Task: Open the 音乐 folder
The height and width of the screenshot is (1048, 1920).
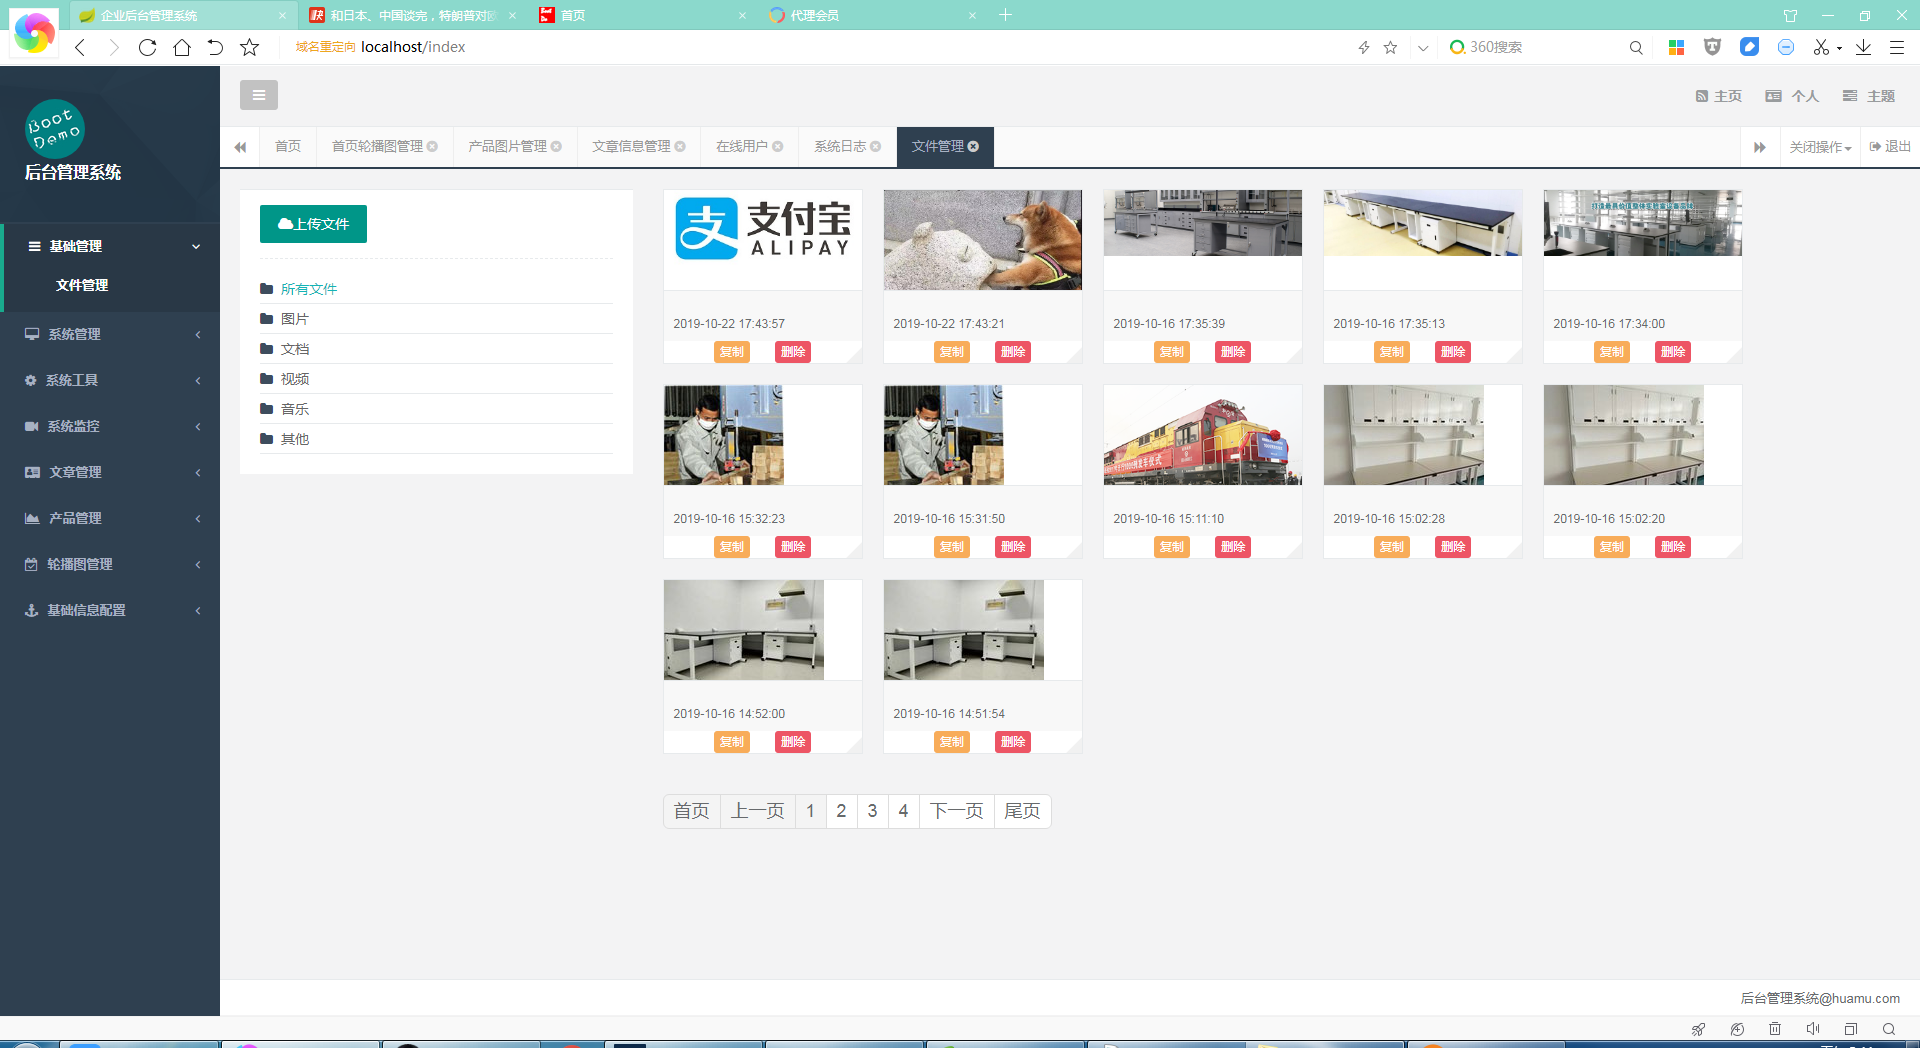Action: tap(436, 409)
